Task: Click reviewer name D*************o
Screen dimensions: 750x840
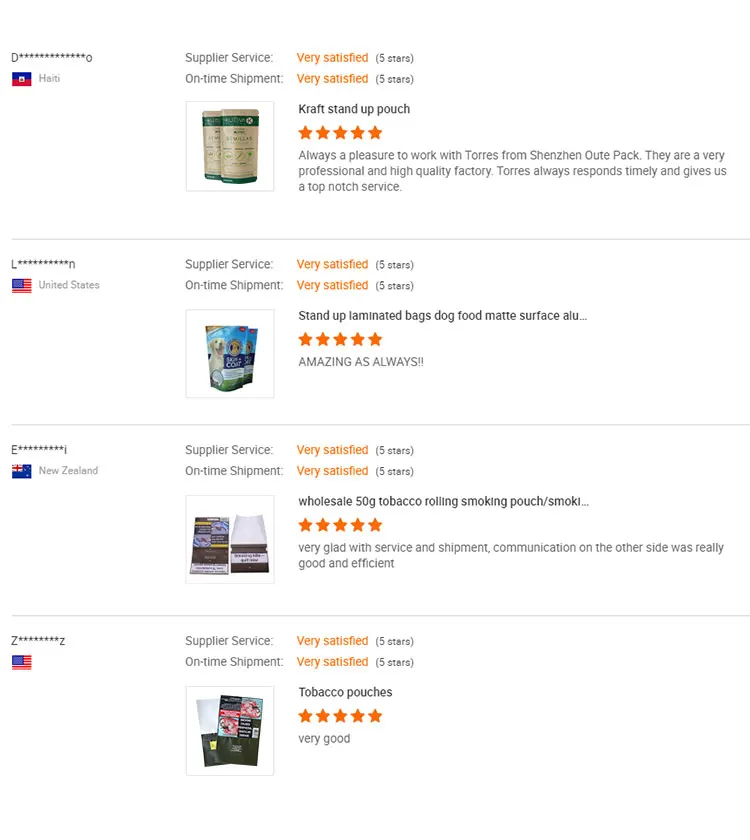Action: coord(52,58)
